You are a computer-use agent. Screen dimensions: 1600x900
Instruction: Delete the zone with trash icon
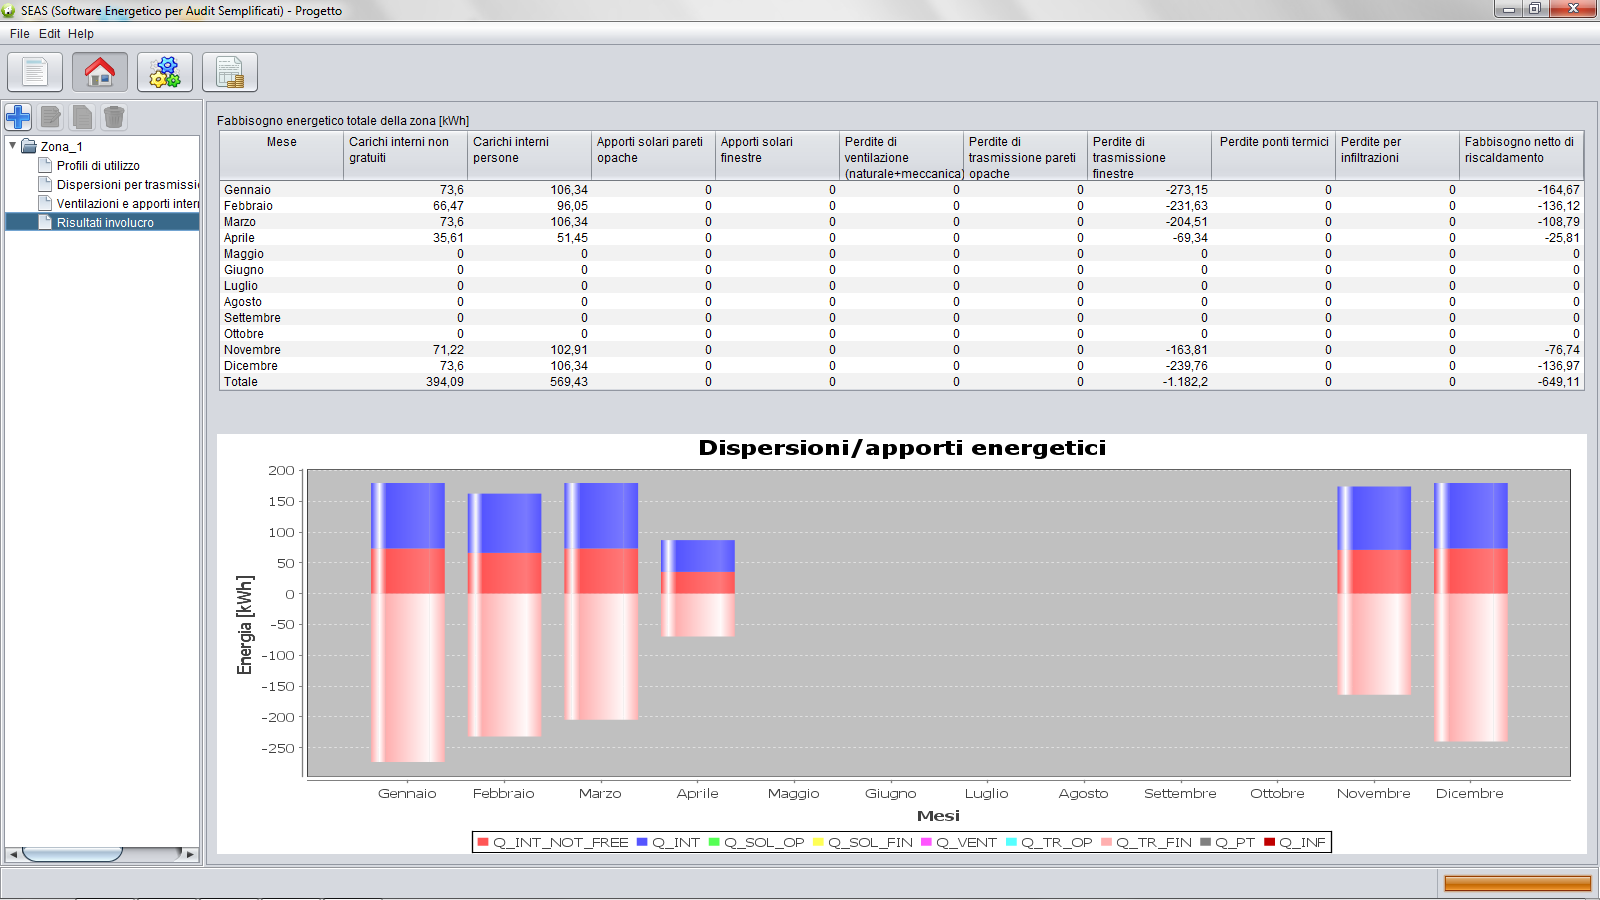(114, 117)
